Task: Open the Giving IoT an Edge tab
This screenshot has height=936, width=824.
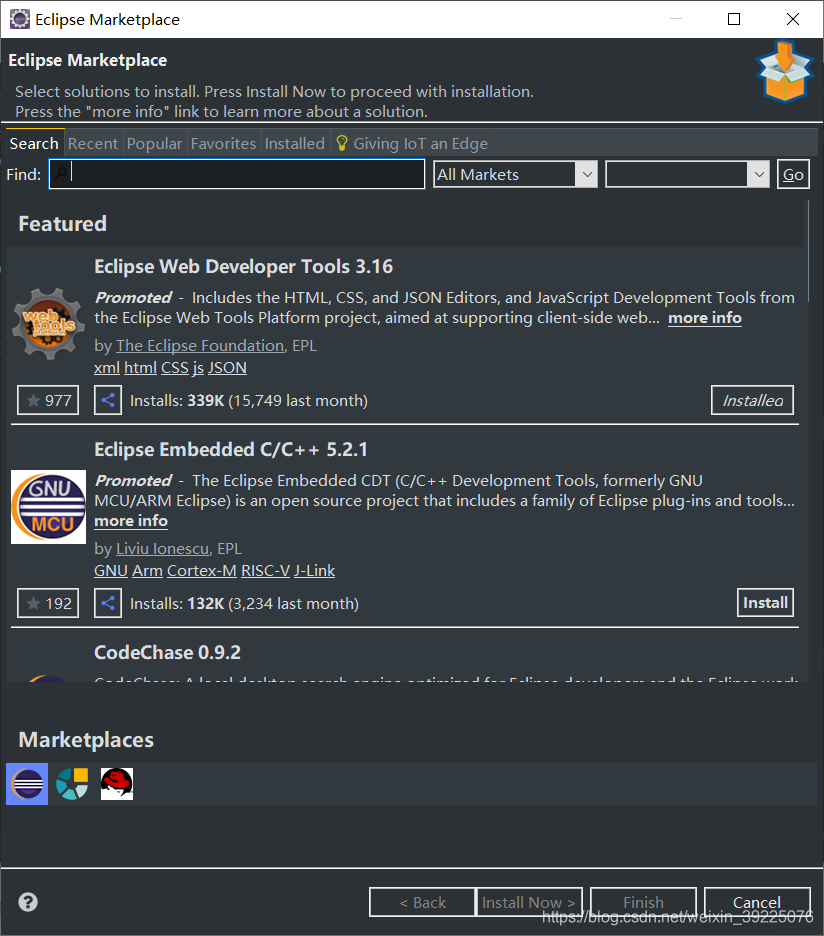Action: coord(412,143)
